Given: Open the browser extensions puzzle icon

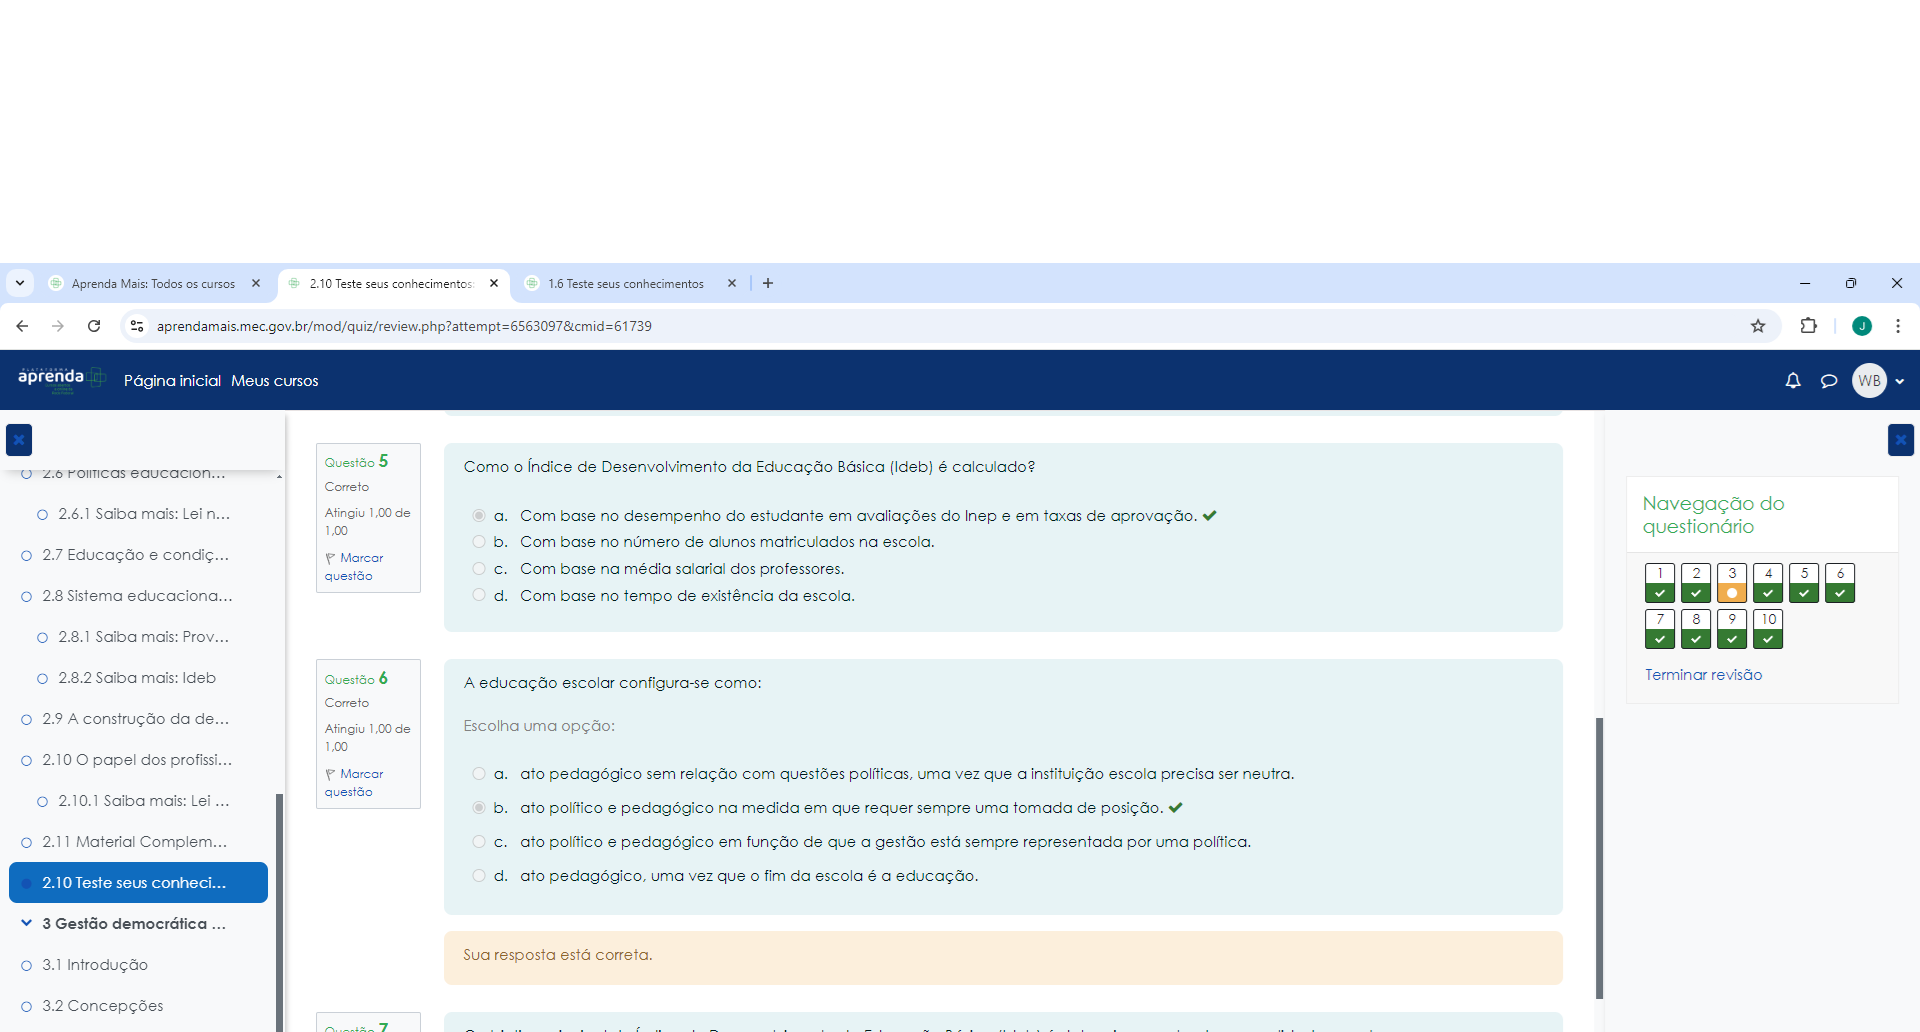Looking at the screenshot, I should [x=1808, y=326].
